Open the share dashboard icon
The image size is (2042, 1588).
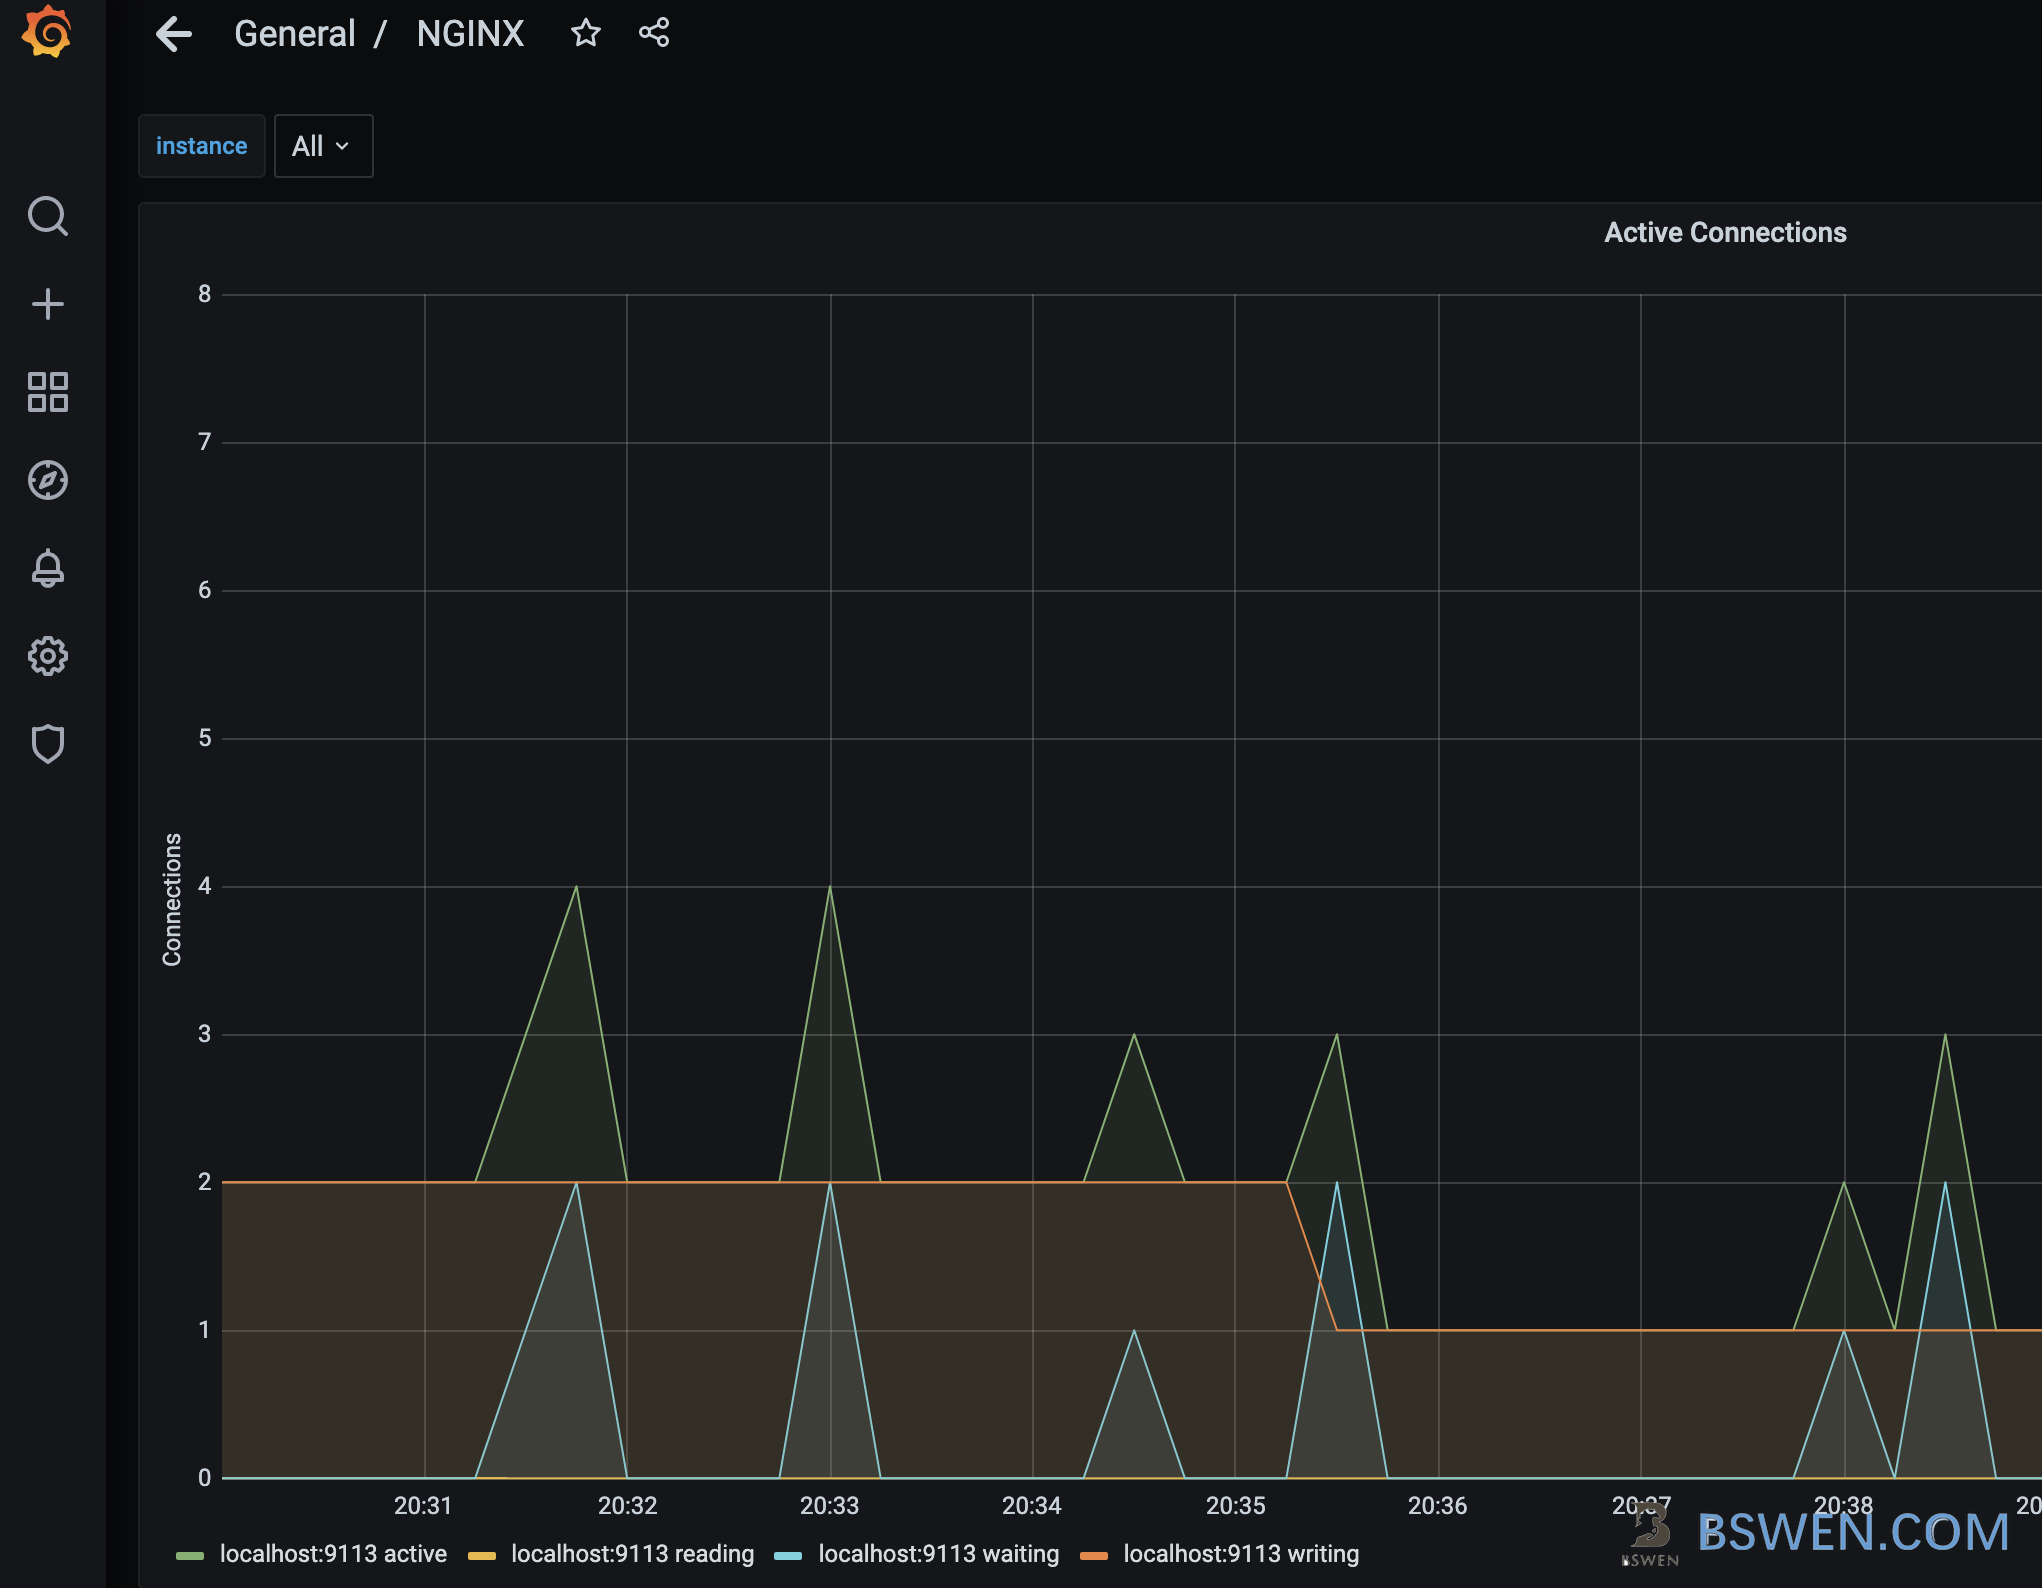[x=654, y=33]
